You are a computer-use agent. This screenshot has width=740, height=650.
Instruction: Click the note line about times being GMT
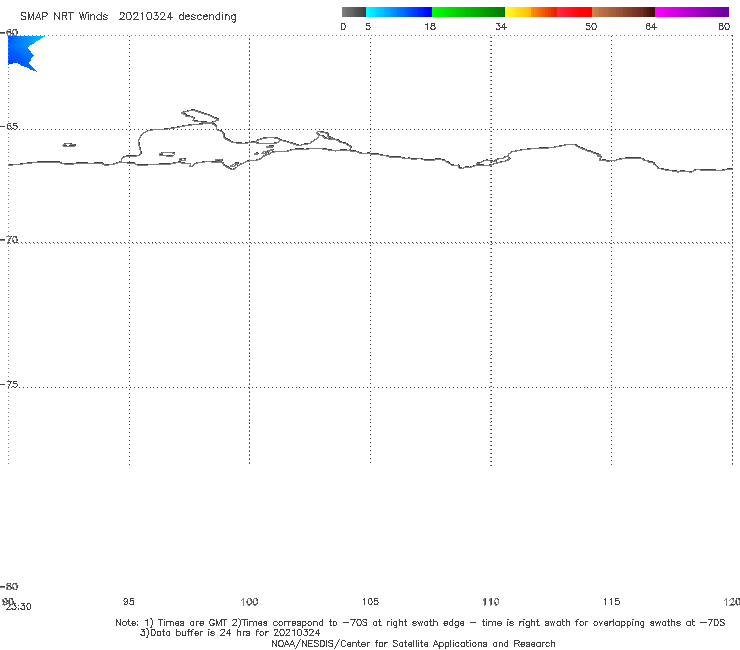420,623
